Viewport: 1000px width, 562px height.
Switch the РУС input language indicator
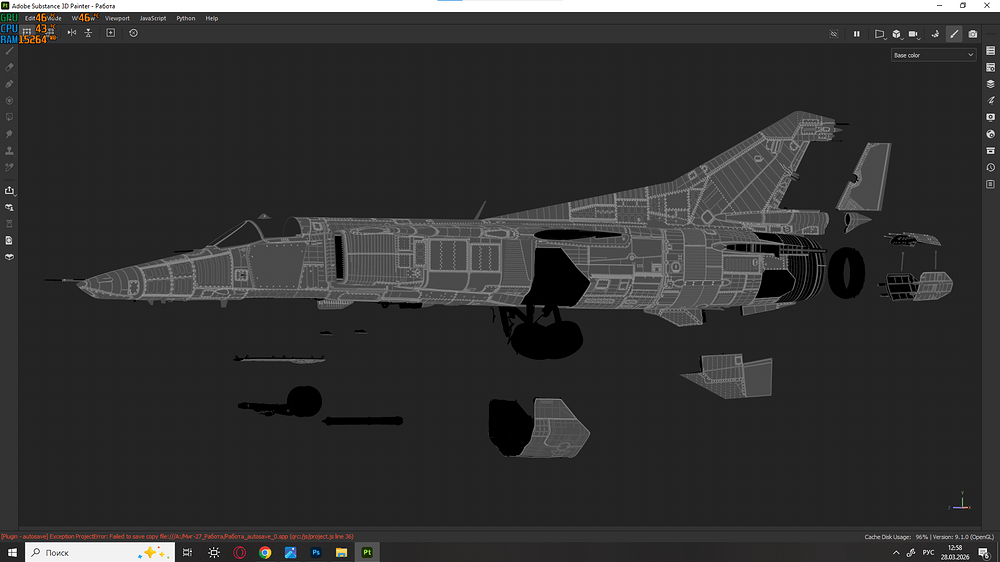[x=928, y=552]
